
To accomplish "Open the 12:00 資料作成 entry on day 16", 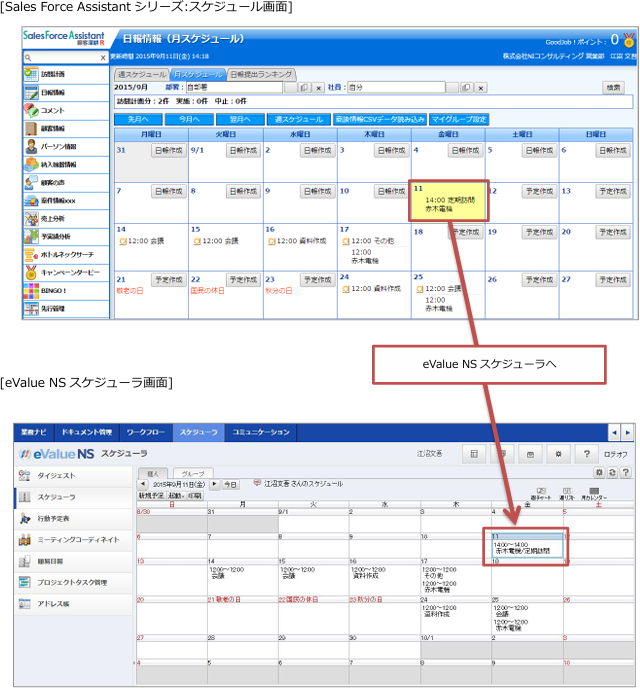I will tap(297, 241).
